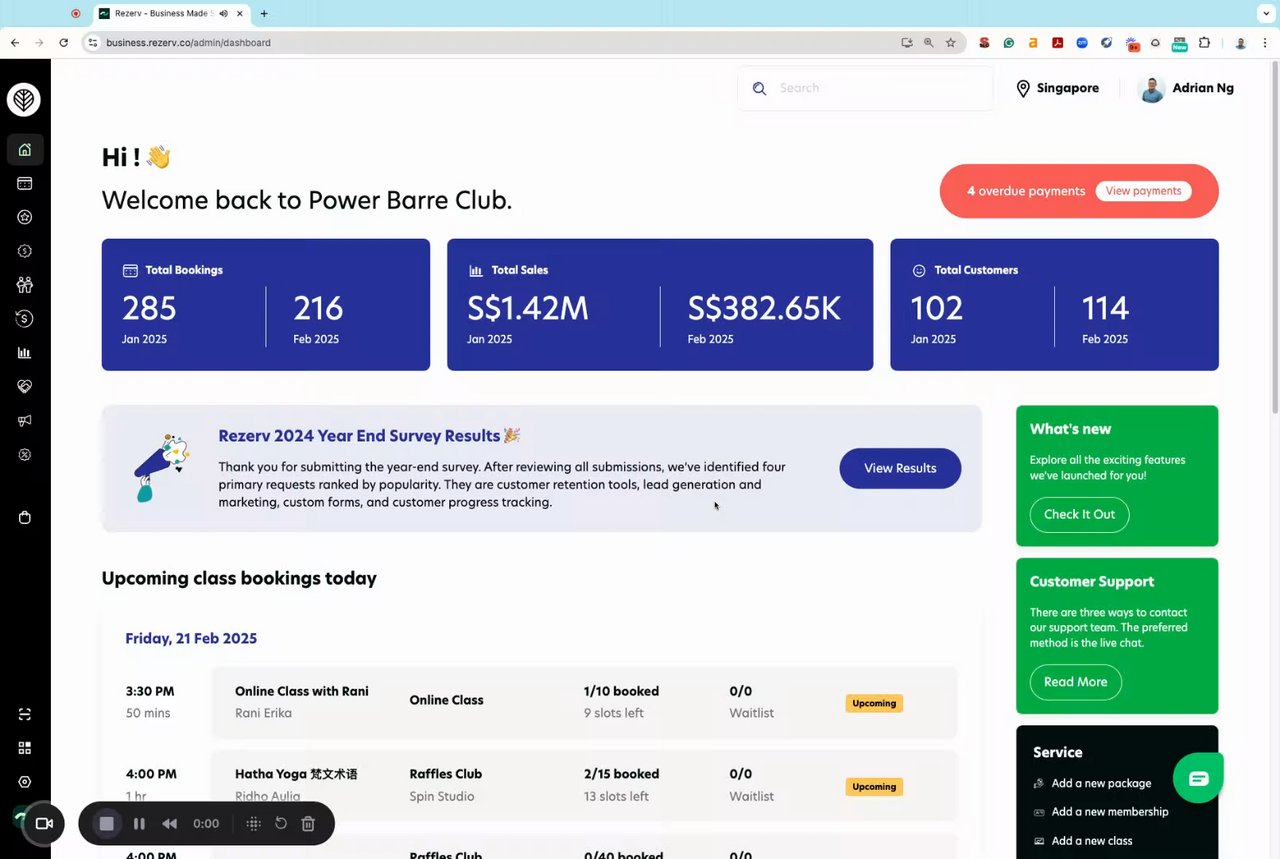Click the megaphone marketing sidebar icon
Viewport: 1280px width, 859px height.
25,421
